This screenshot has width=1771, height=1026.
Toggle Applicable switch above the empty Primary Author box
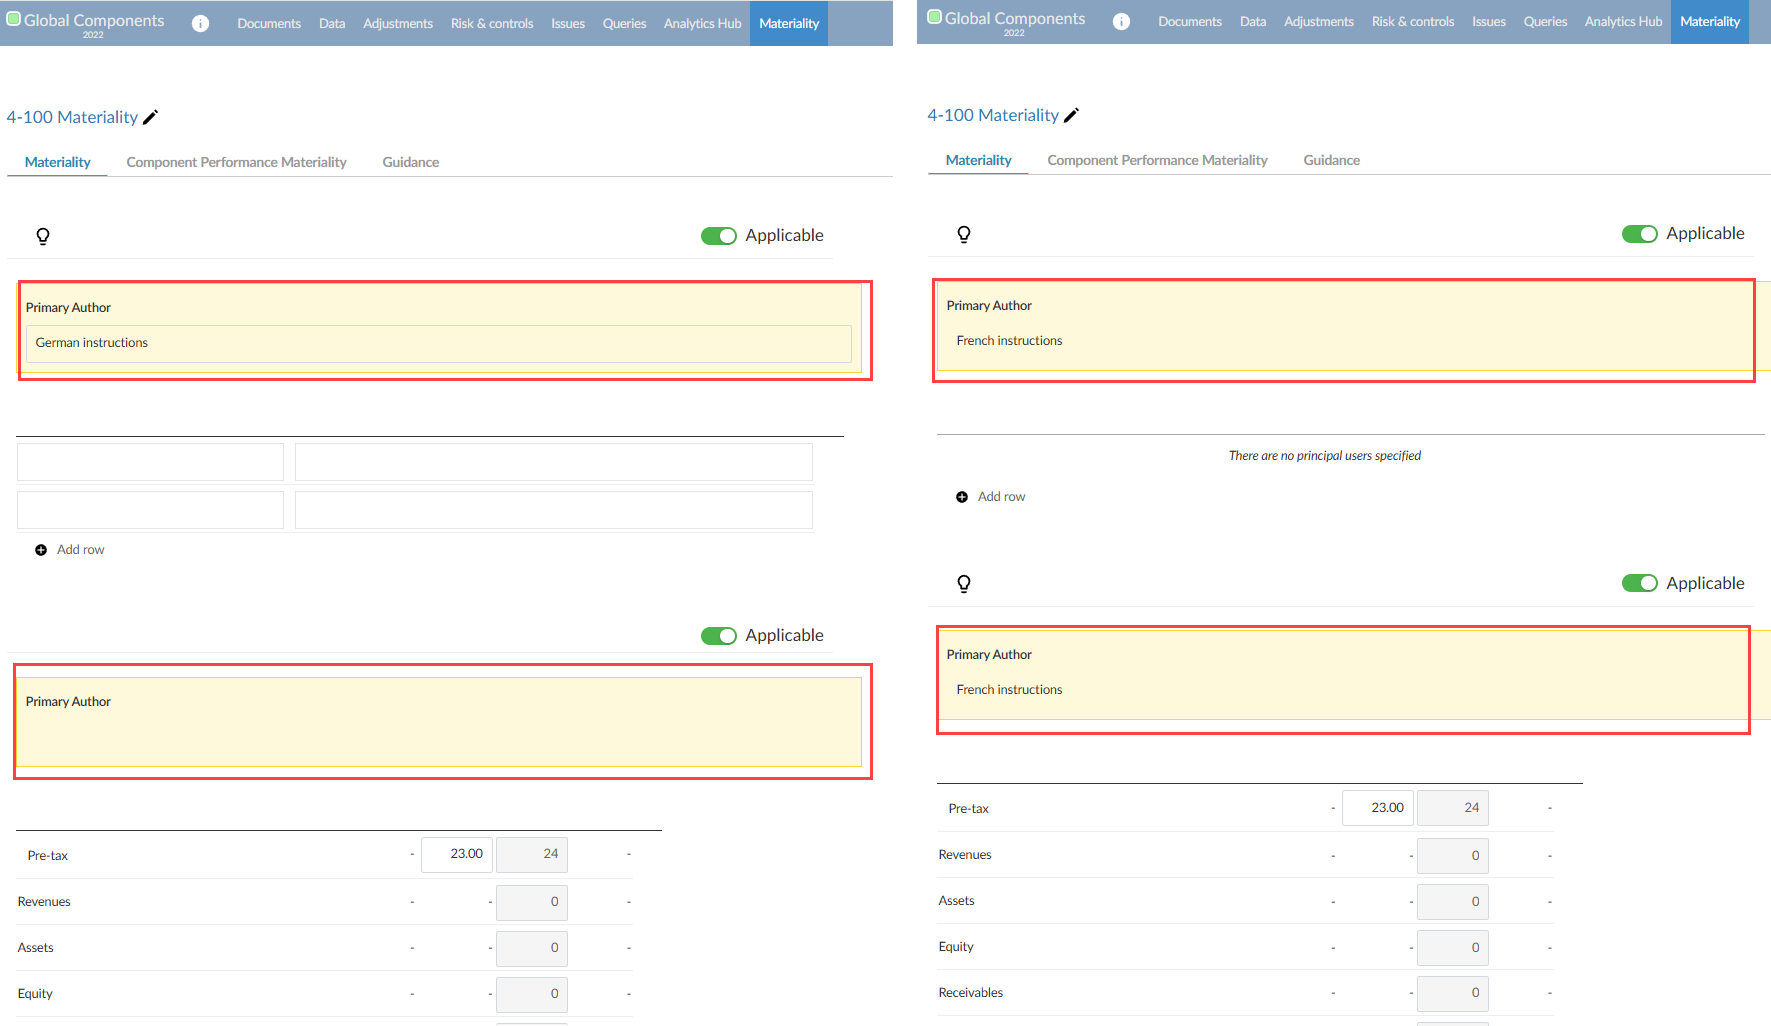[718, 636]
